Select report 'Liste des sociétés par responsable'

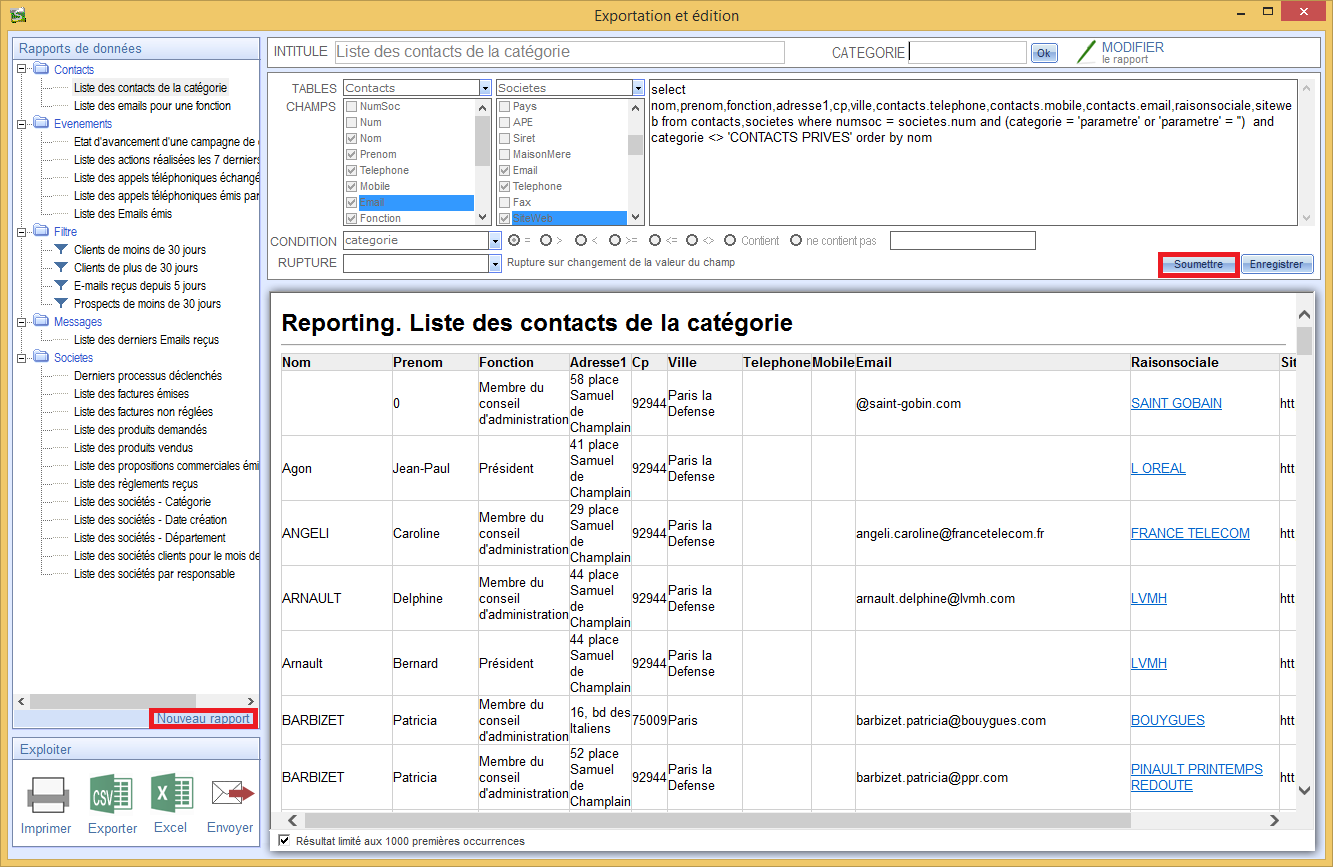(154, 574)
